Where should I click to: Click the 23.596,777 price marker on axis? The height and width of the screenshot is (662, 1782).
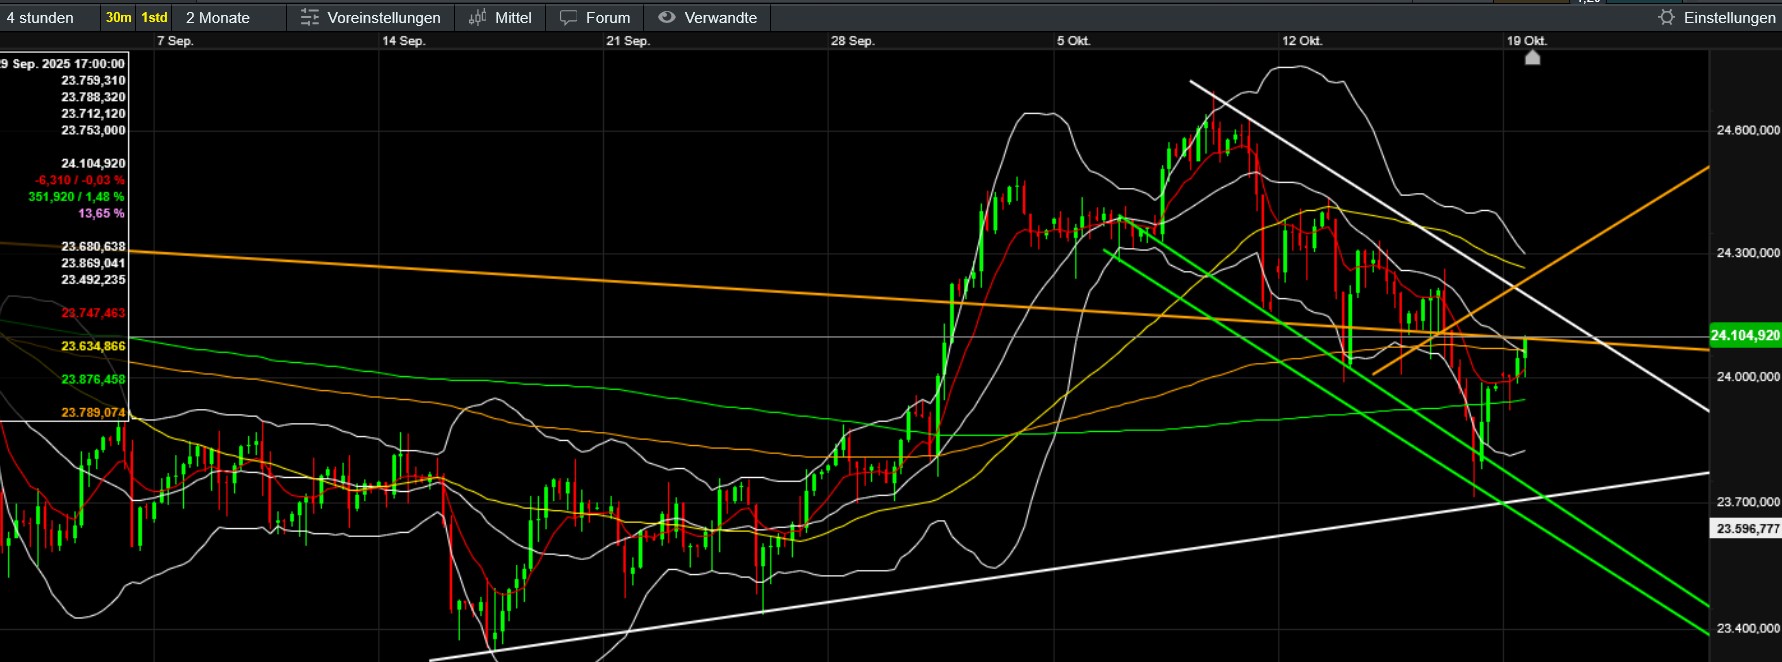pos(1746,528)
